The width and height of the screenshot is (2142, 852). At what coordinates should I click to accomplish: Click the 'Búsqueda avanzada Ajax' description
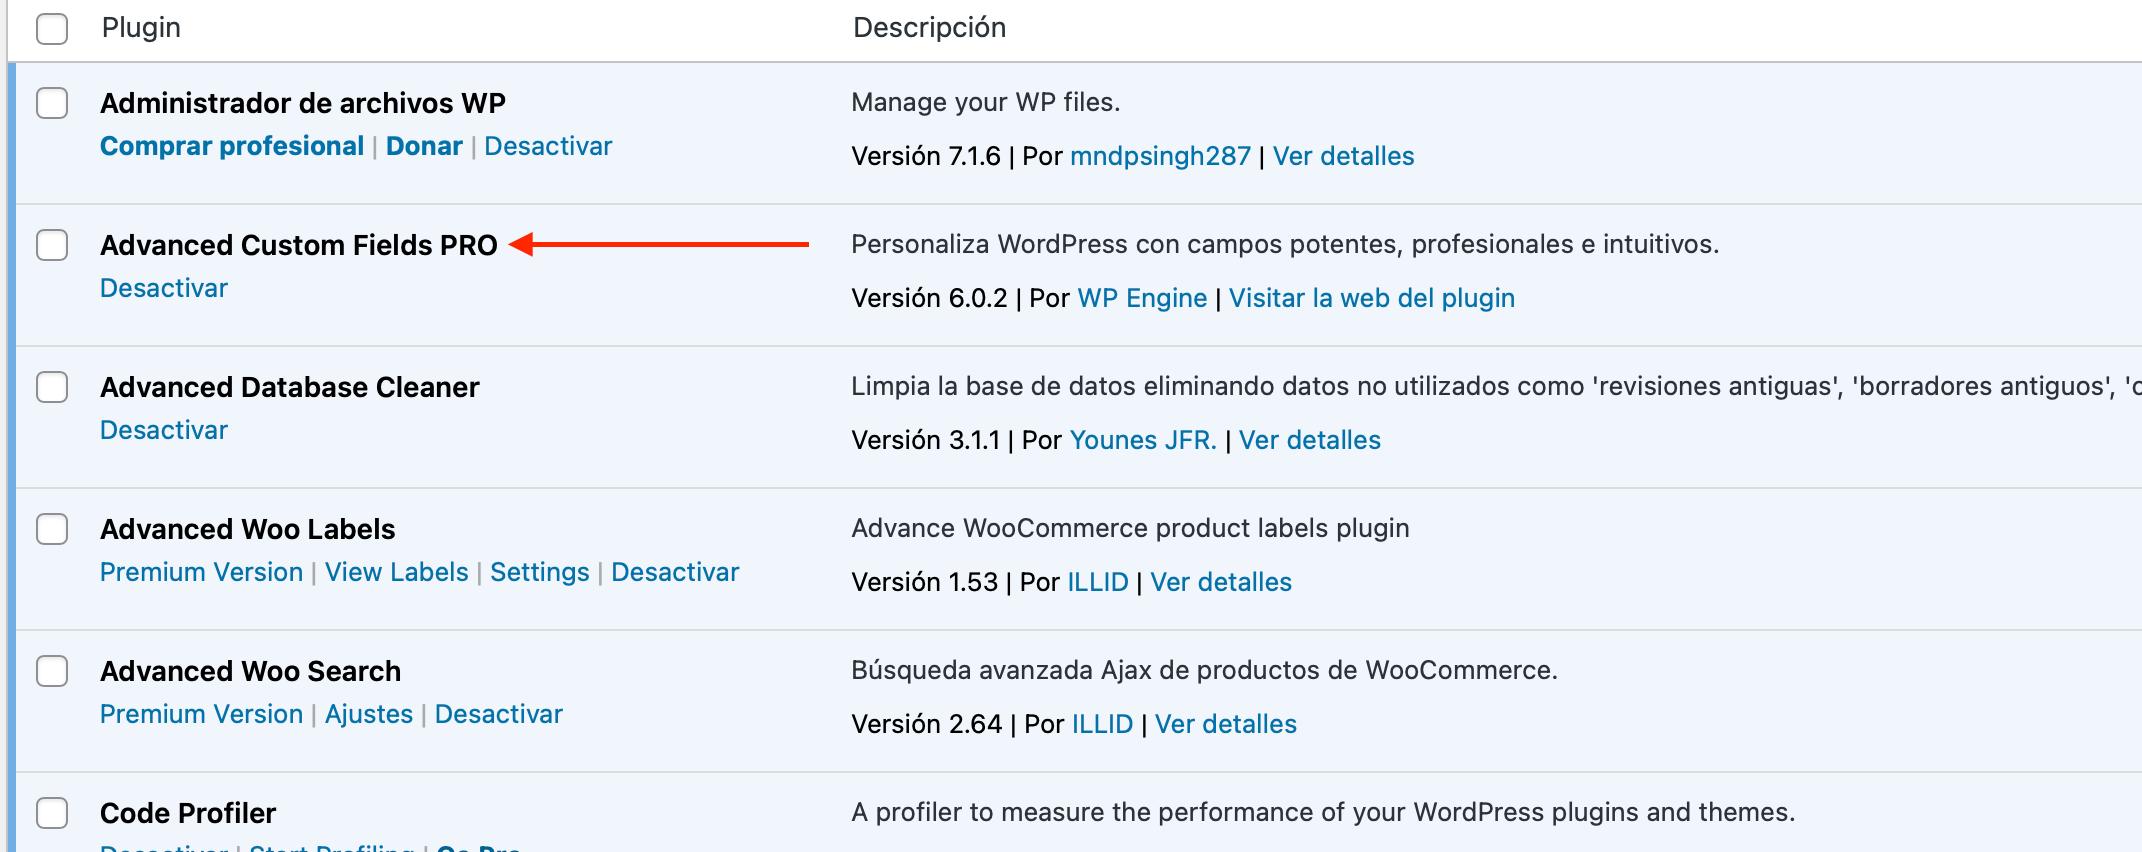[x=1204, y=670]
